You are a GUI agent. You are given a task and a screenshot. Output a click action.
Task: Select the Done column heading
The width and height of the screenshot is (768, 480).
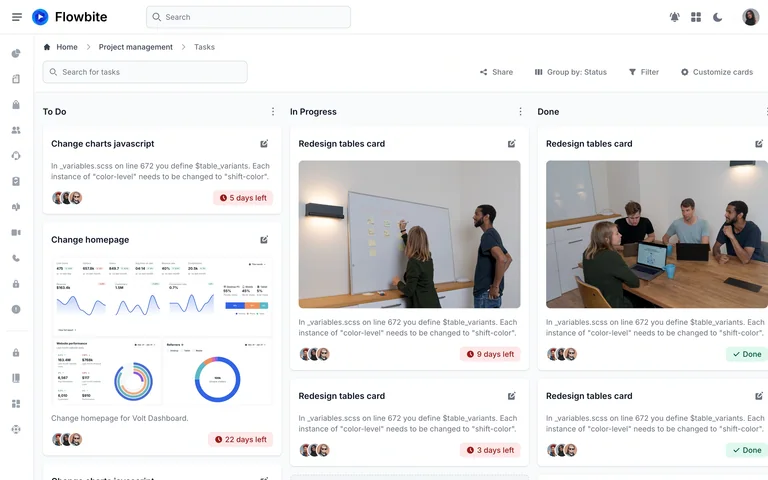pos(548,112)
